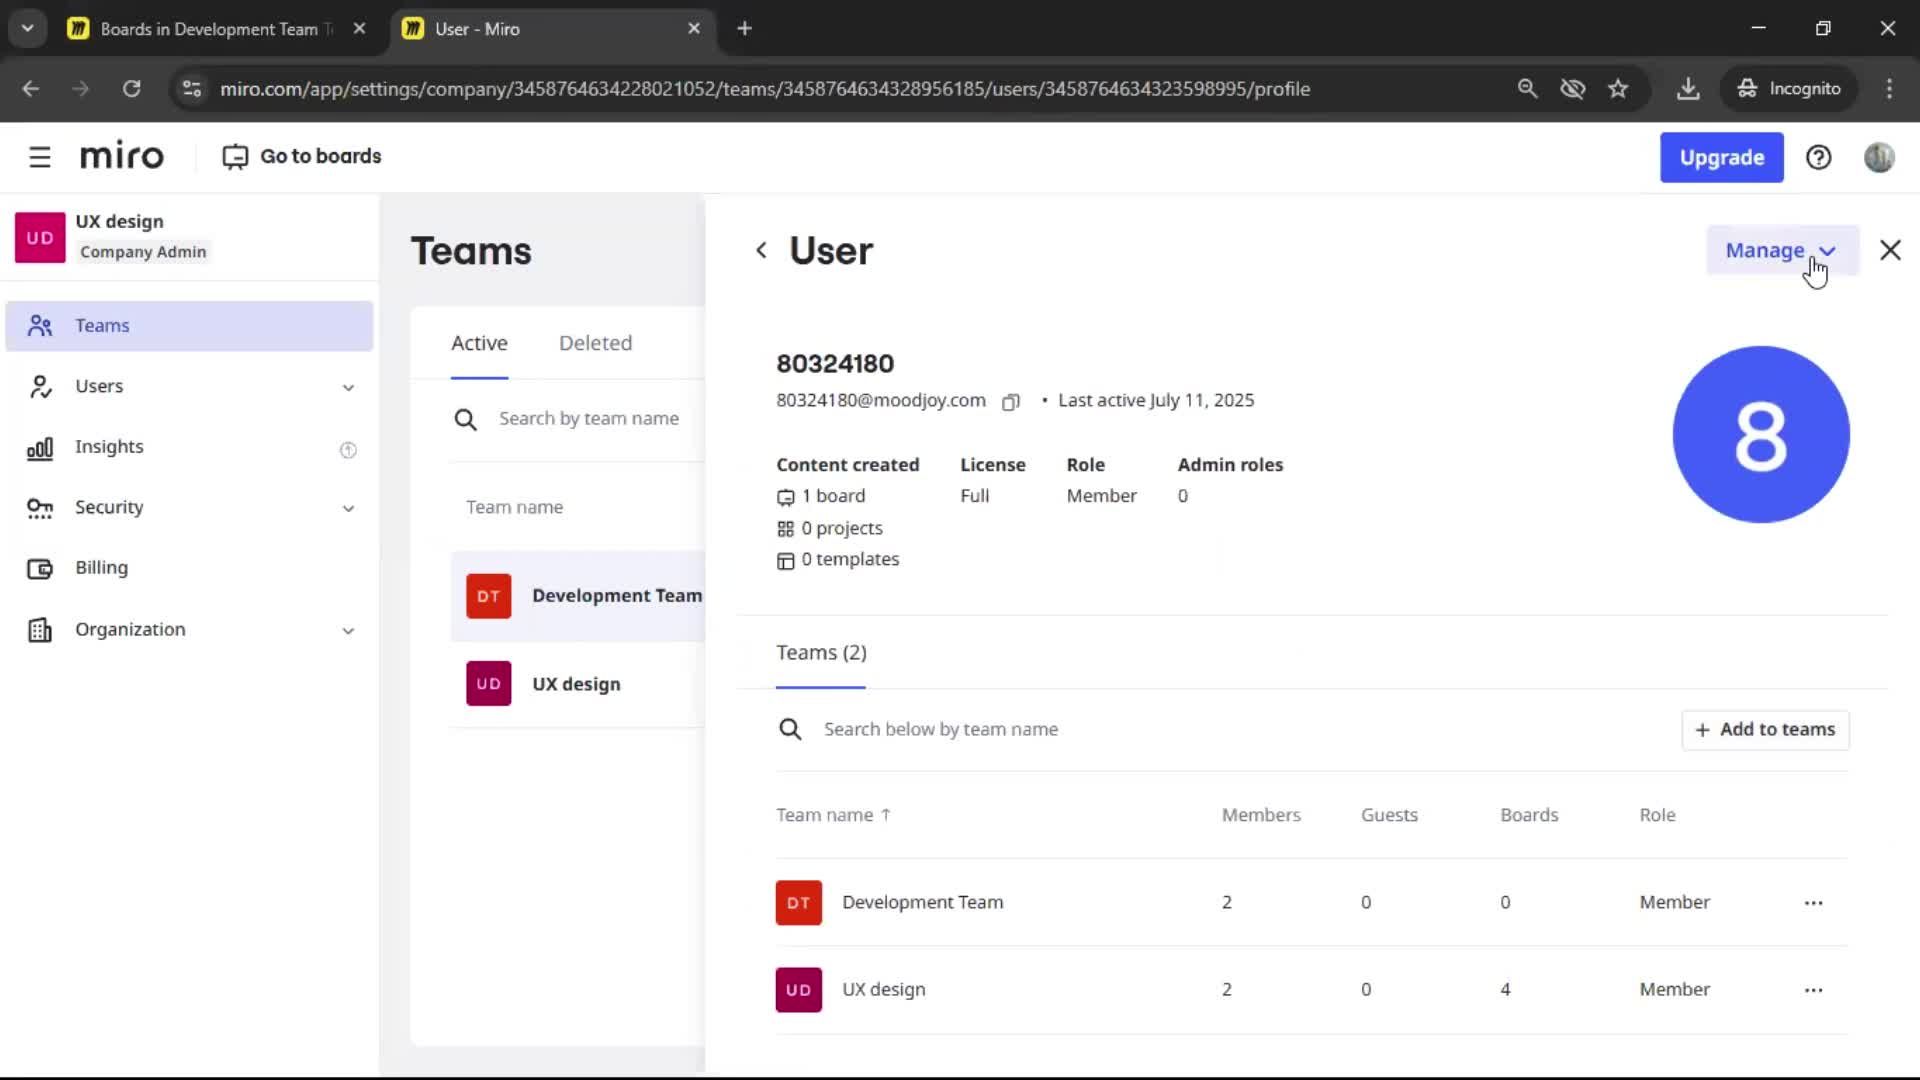This screenshot has height=1080, width=1920.
Task: Expand the Organization sidebar section
Action: tap(189, 629)
